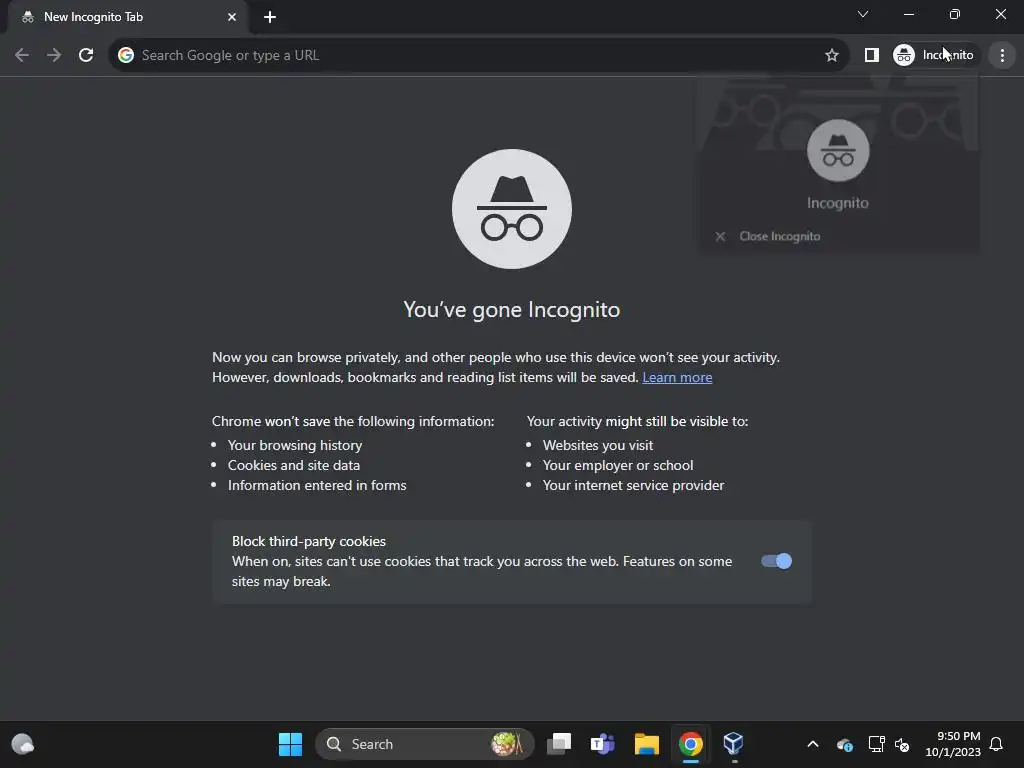1024x768 pixels.
Task: Click the forward navigation arrow
Action: point(54,55)
